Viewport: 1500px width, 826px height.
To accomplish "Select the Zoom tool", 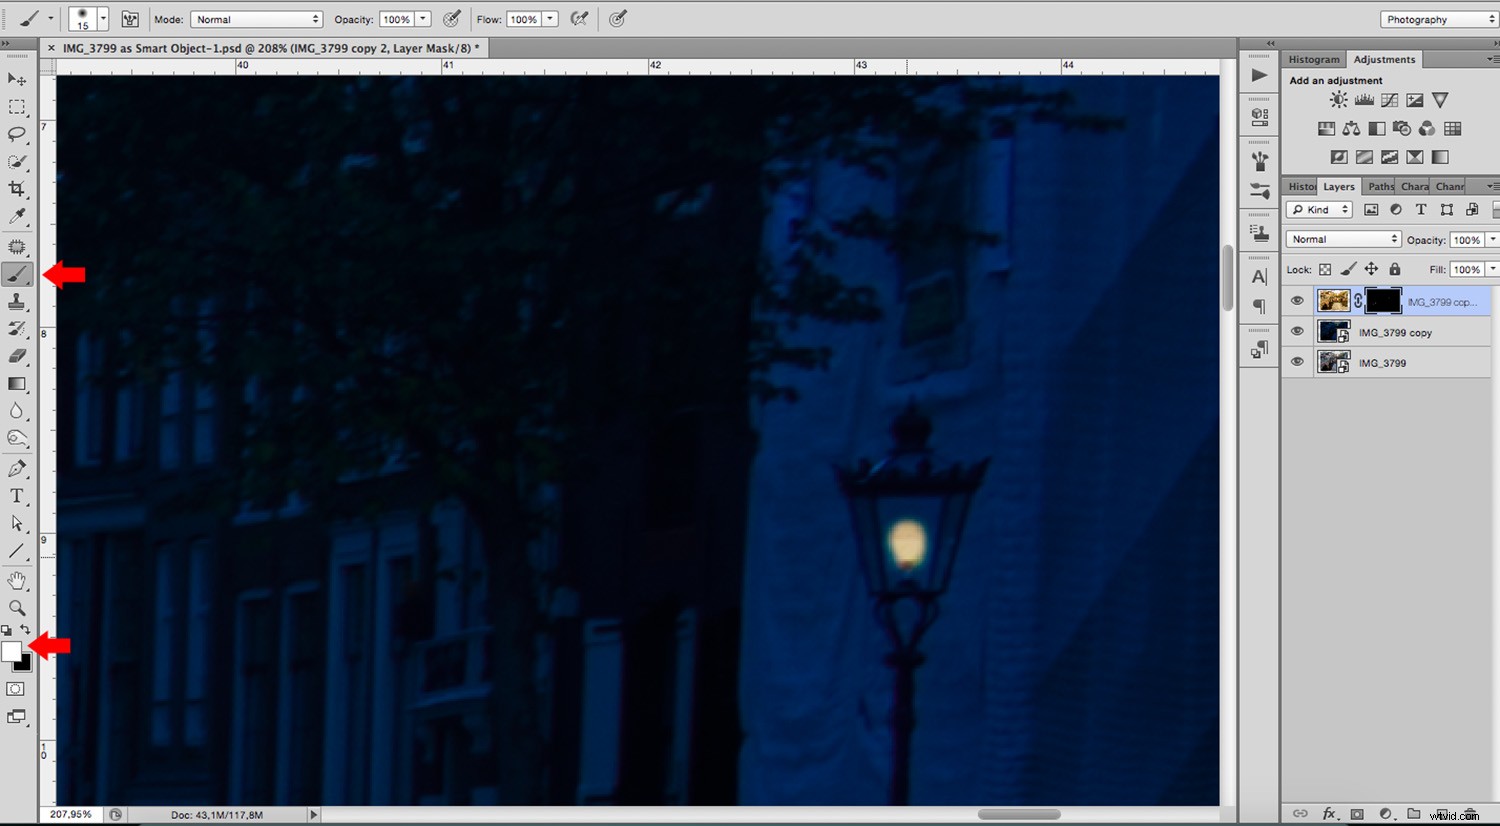I will [x=16, y=608].
